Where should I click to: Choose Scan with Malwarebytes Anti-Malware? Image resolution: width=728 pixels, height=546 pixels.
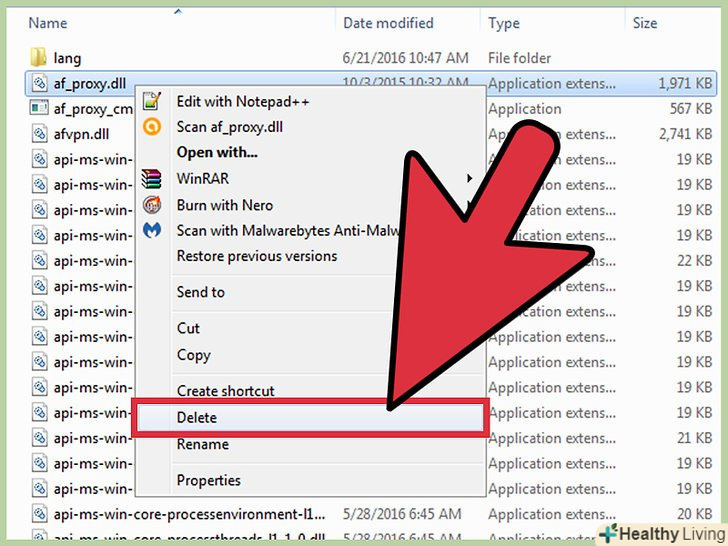click(x=288, y=230)
